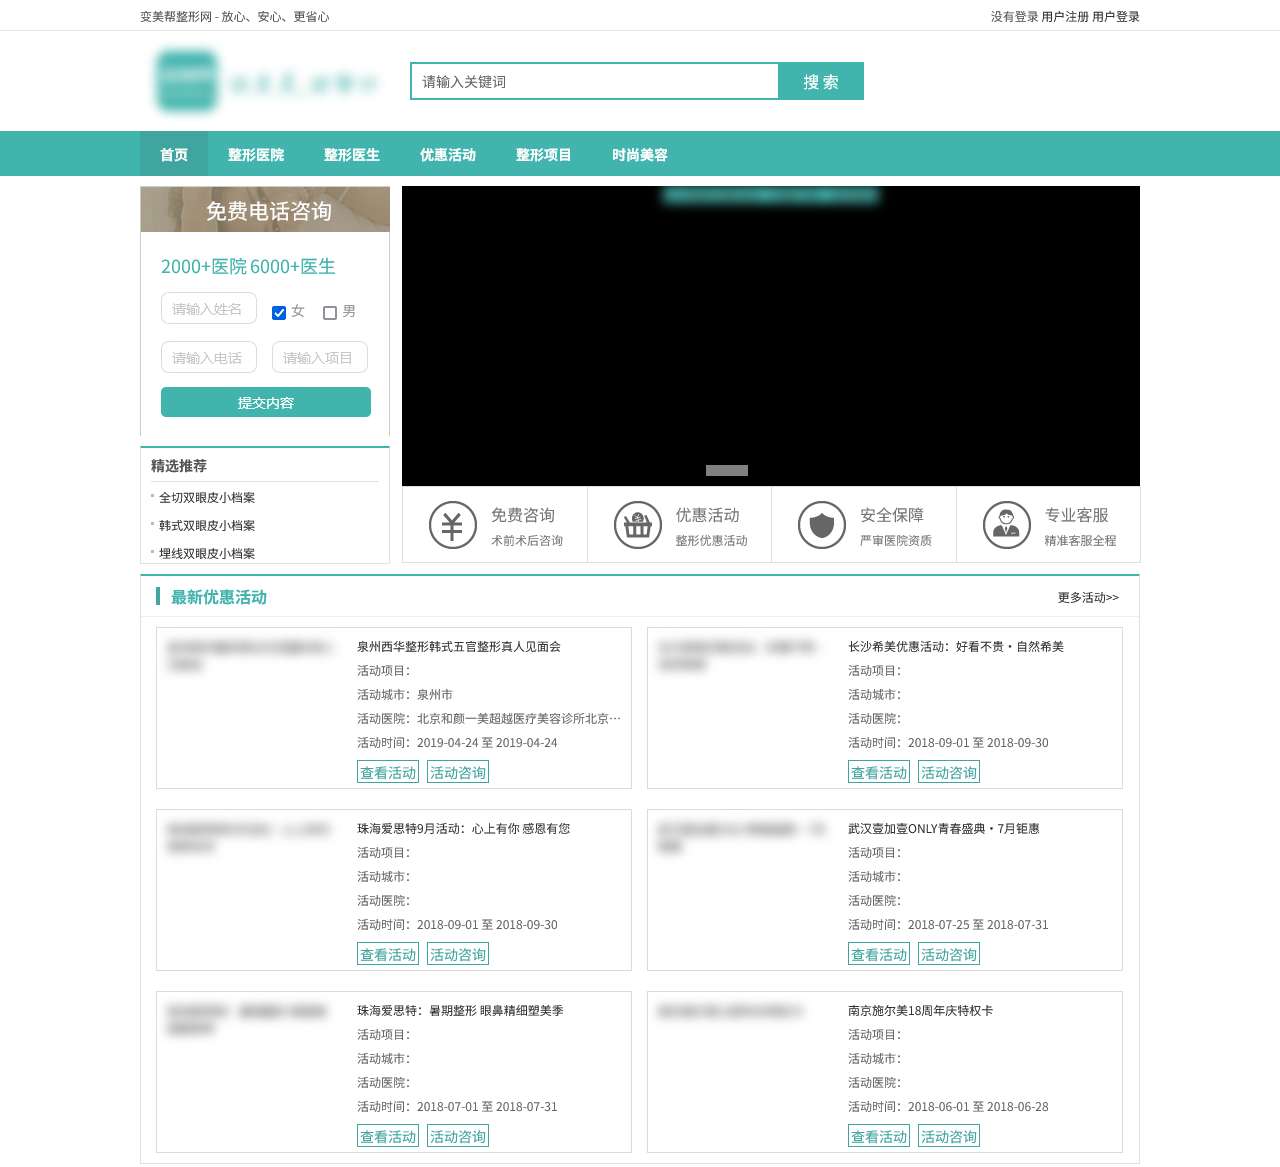
Task: Open 武汉壹加壹ONLY青春盛典 title link
Action: (944, 828)
